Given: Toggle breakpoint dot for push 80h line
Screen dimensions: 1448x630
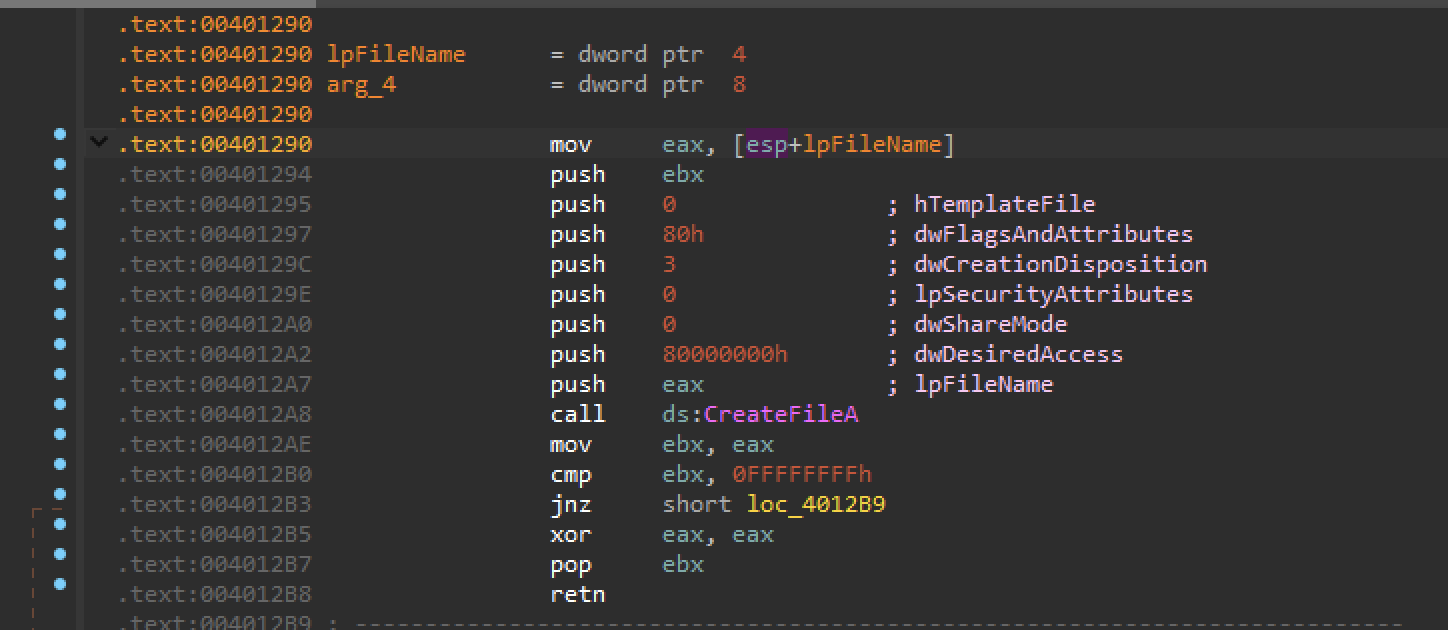Looking at the screenshot, I should pyautogui.click(x=60, y=224).
